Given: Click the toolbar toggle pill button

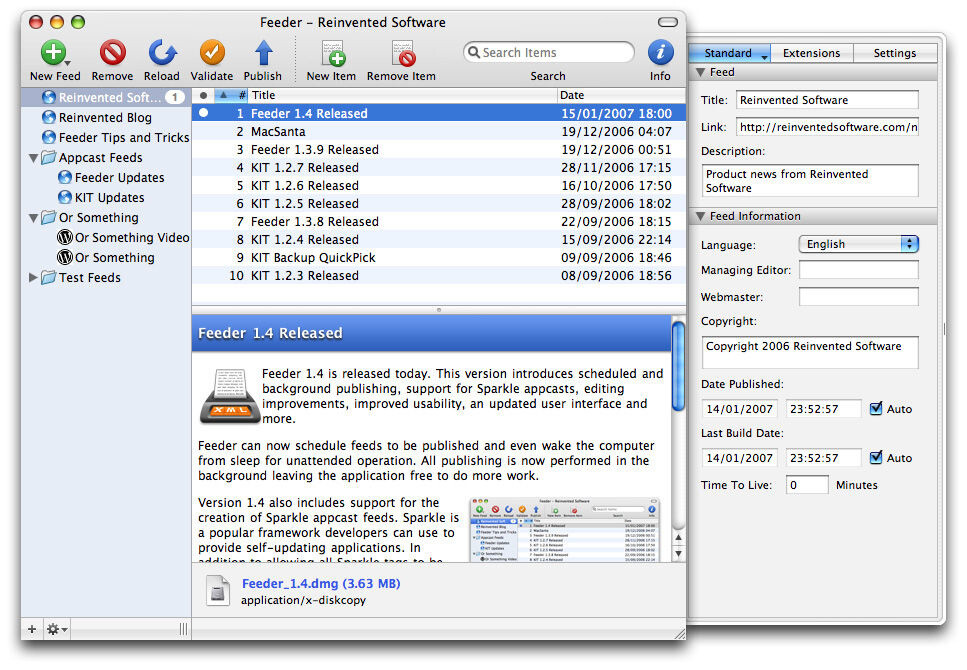Looking at the screenshot, I should click(667, 22).
